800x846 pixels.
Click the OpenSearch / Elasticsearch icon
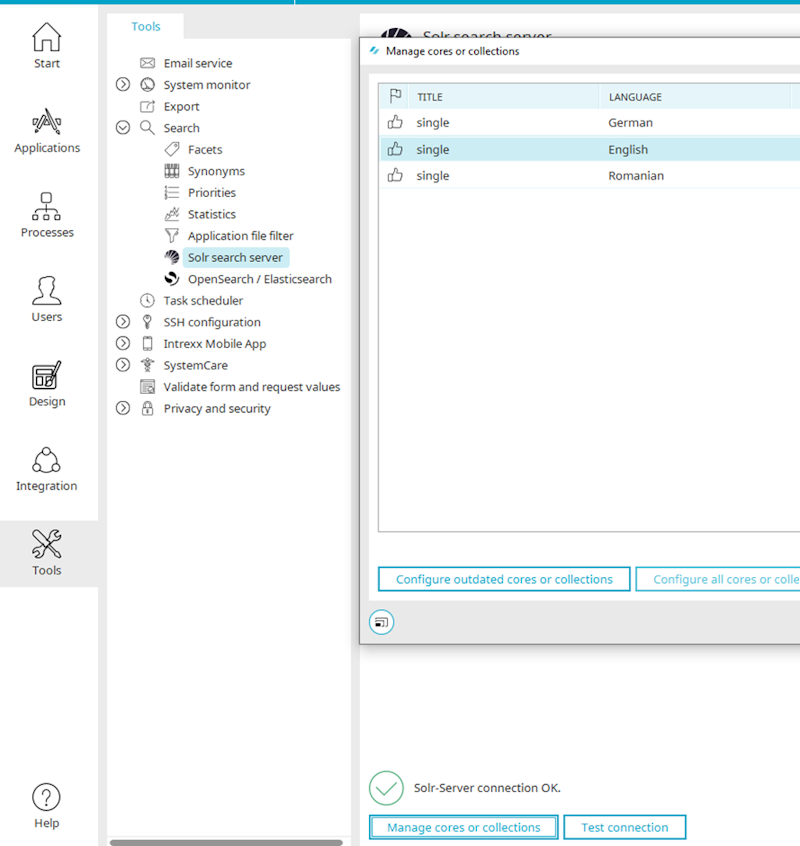pos(170,279)
